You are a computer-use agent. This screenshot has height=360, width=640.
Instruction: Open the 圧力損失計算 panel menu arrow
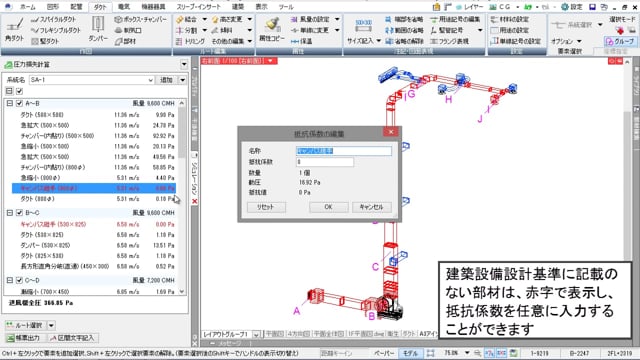pyautogui.click(x=184, y=64)
